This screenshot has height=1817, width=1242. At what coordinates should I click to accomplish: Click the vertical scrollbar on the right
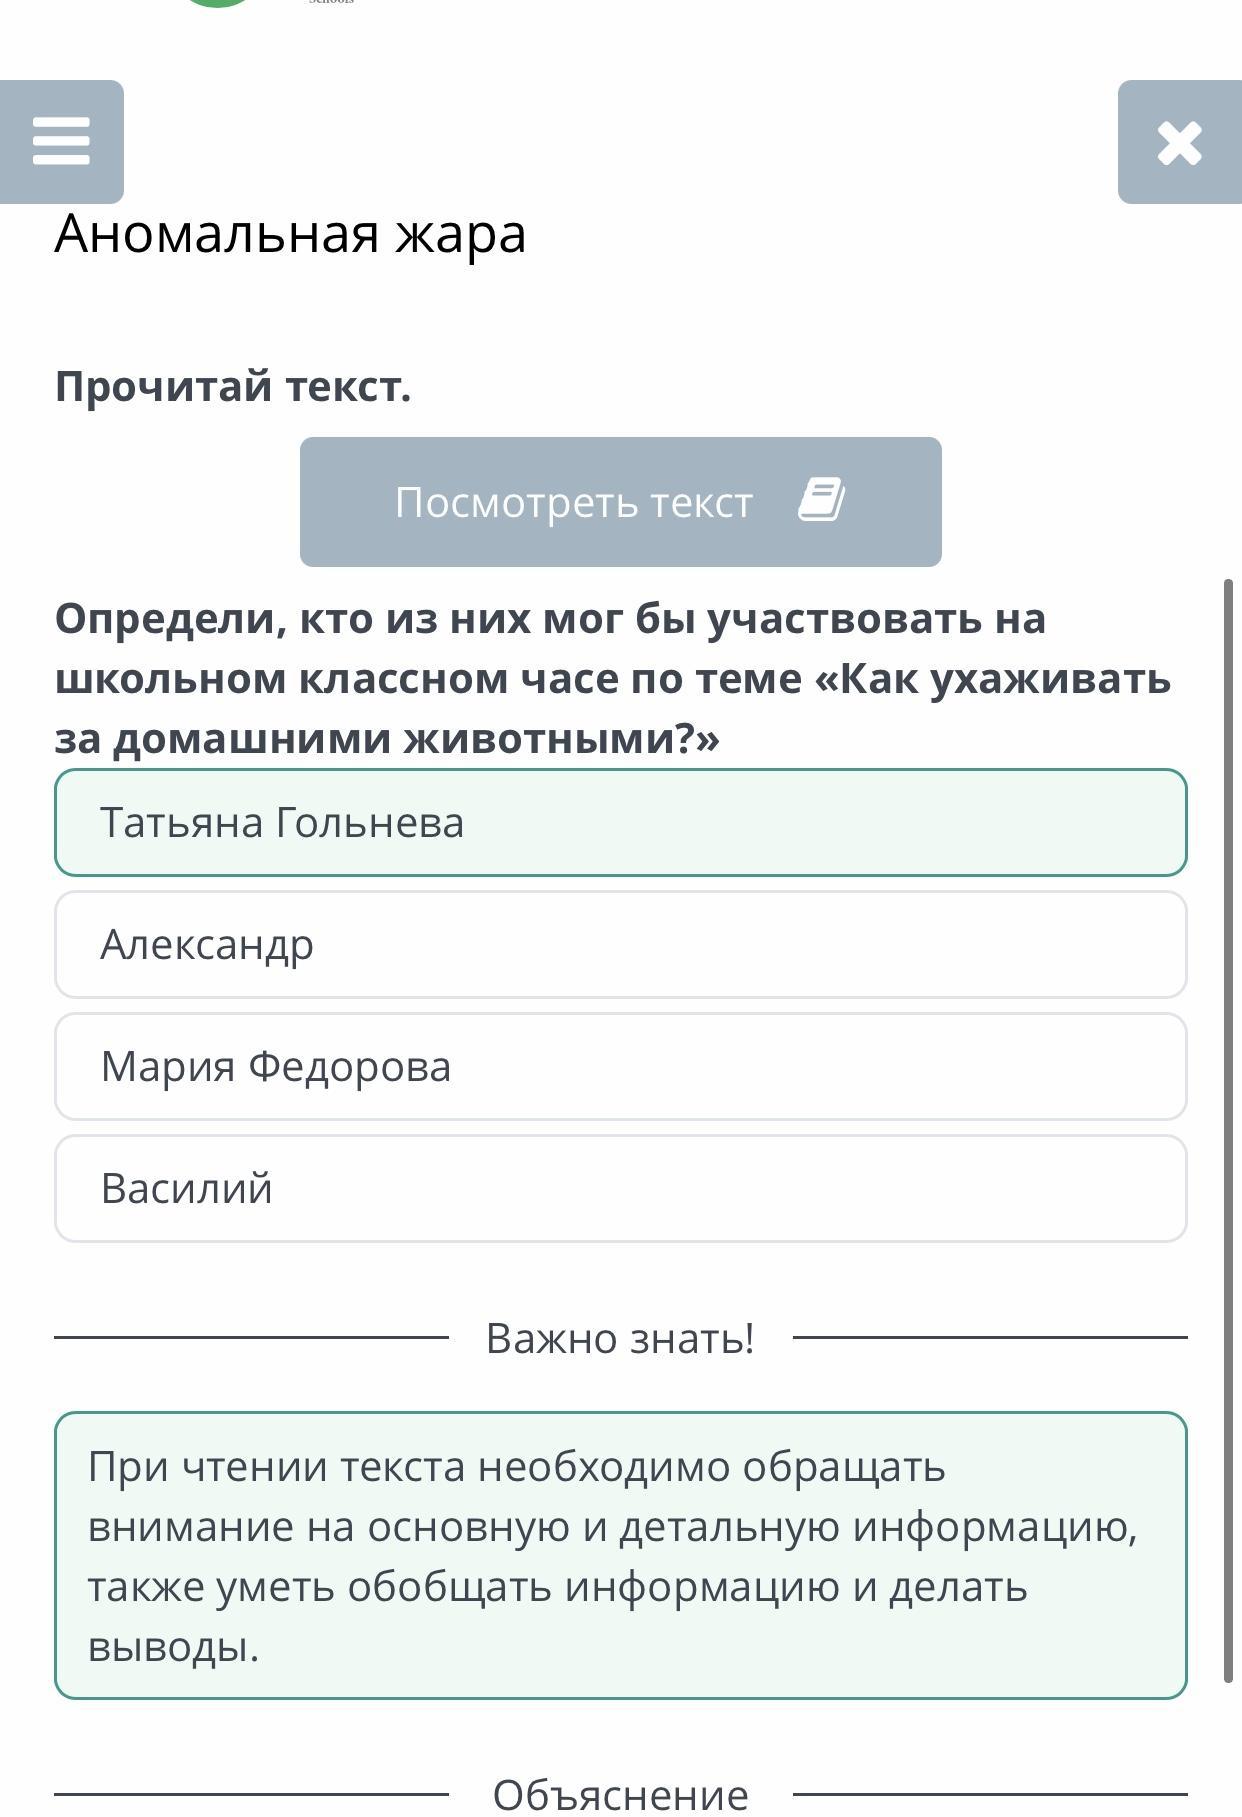point(1229,1130)
